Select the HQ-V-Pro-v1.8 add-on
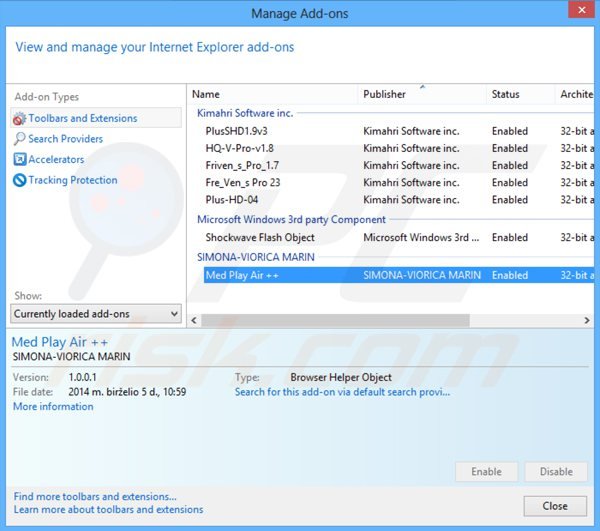 pos(240,148)
